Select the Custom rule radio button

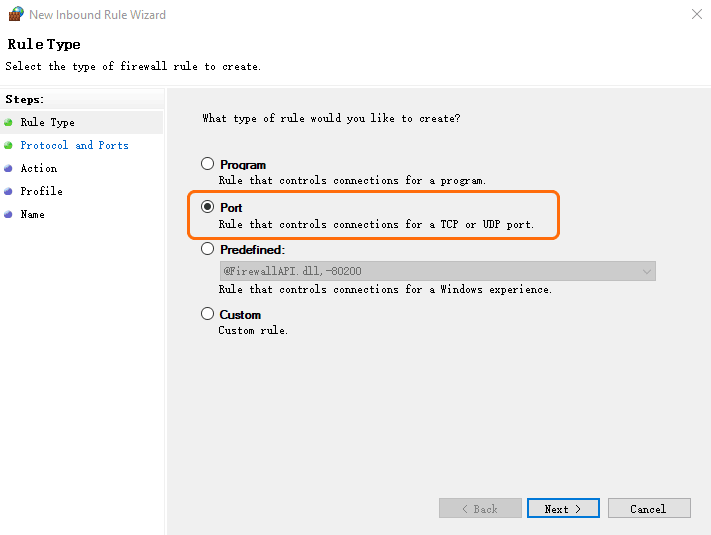[x=208, y=314]
